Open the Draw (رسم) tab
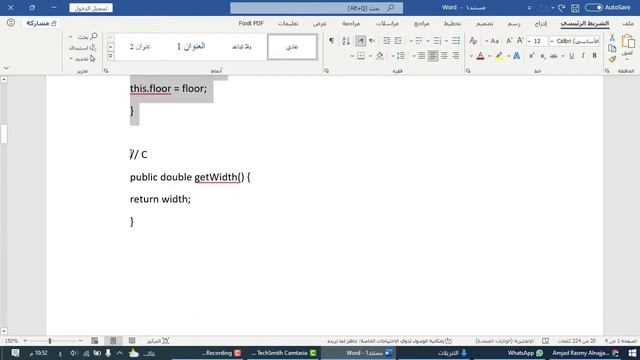 click(514, 24)
